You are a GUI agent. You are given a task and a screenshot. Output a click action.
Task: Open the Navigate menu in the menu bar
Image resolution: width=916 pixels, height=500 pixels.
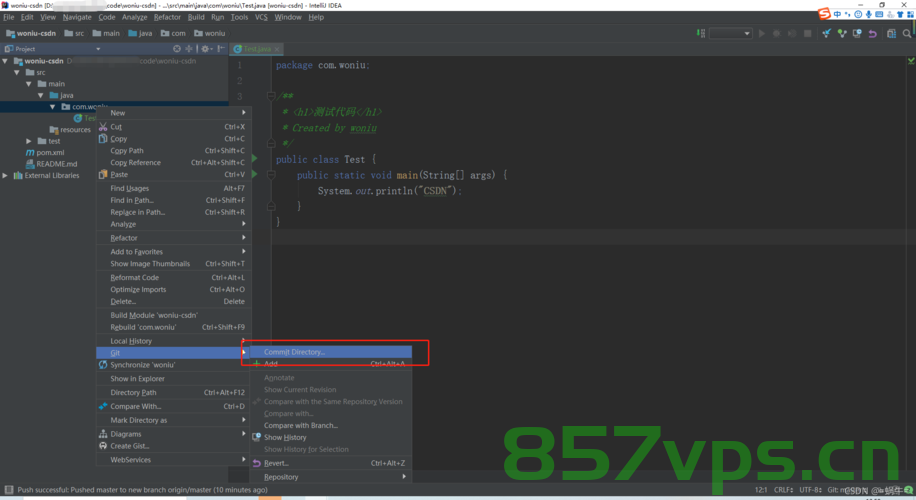click(77, 17)
